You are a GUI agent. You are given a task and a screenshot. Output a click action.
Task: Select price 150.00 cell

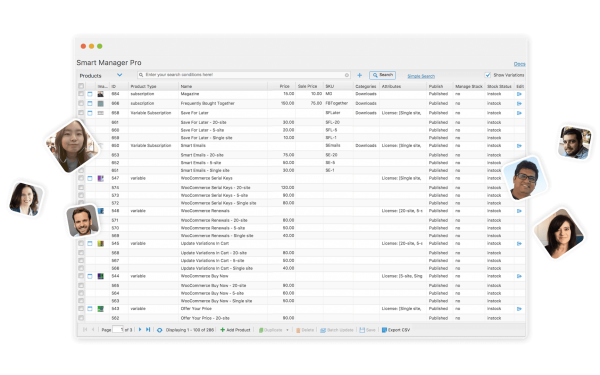[x=282, y=103]
